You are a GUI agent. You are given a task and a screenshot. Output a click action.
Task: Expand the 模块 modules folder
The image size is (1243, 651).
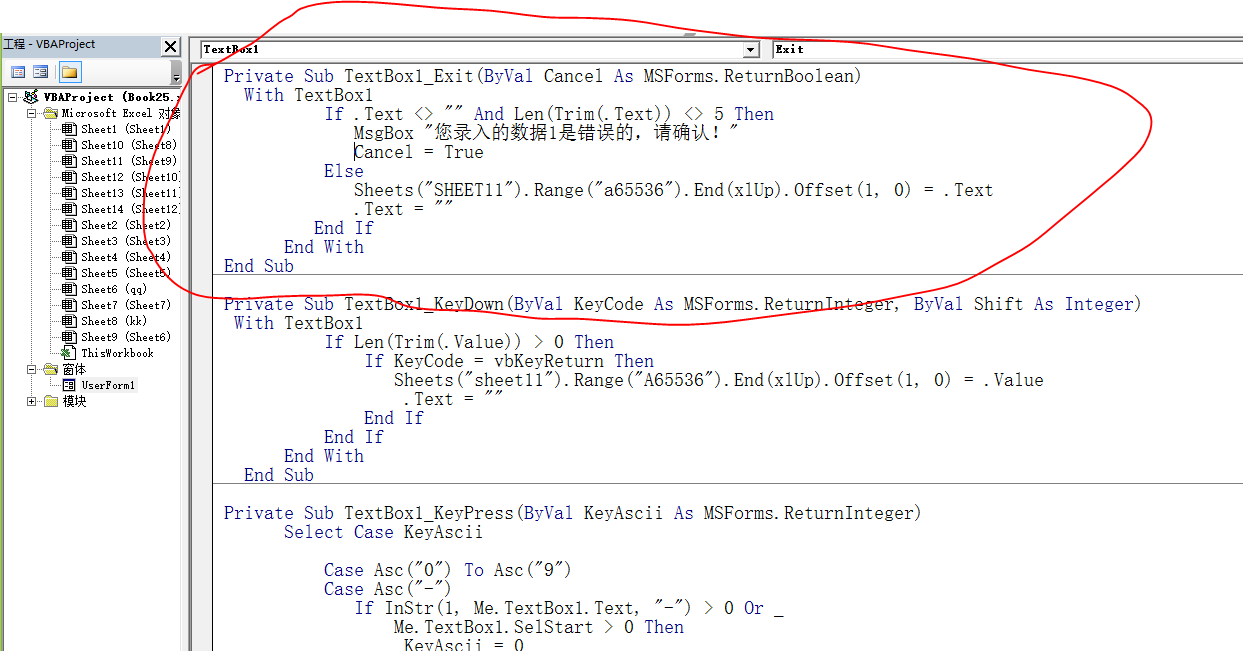32,401
